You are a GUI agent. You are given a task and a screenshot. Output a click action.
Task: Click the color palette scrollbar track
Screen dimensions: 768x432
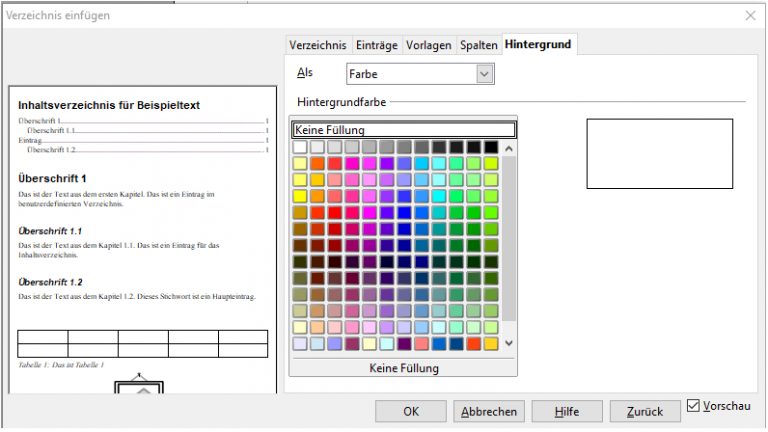[x=509, y=239]
